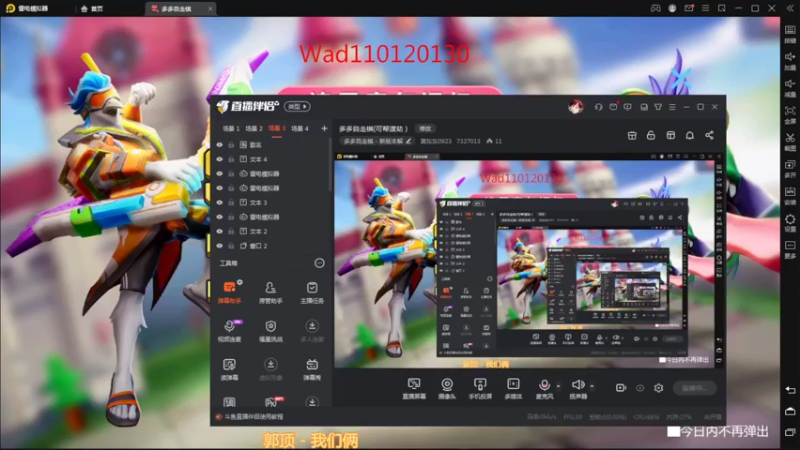800x450 pixels.
Task: Click the emulator settings gear in right sidebar
Action: point(790,219)
